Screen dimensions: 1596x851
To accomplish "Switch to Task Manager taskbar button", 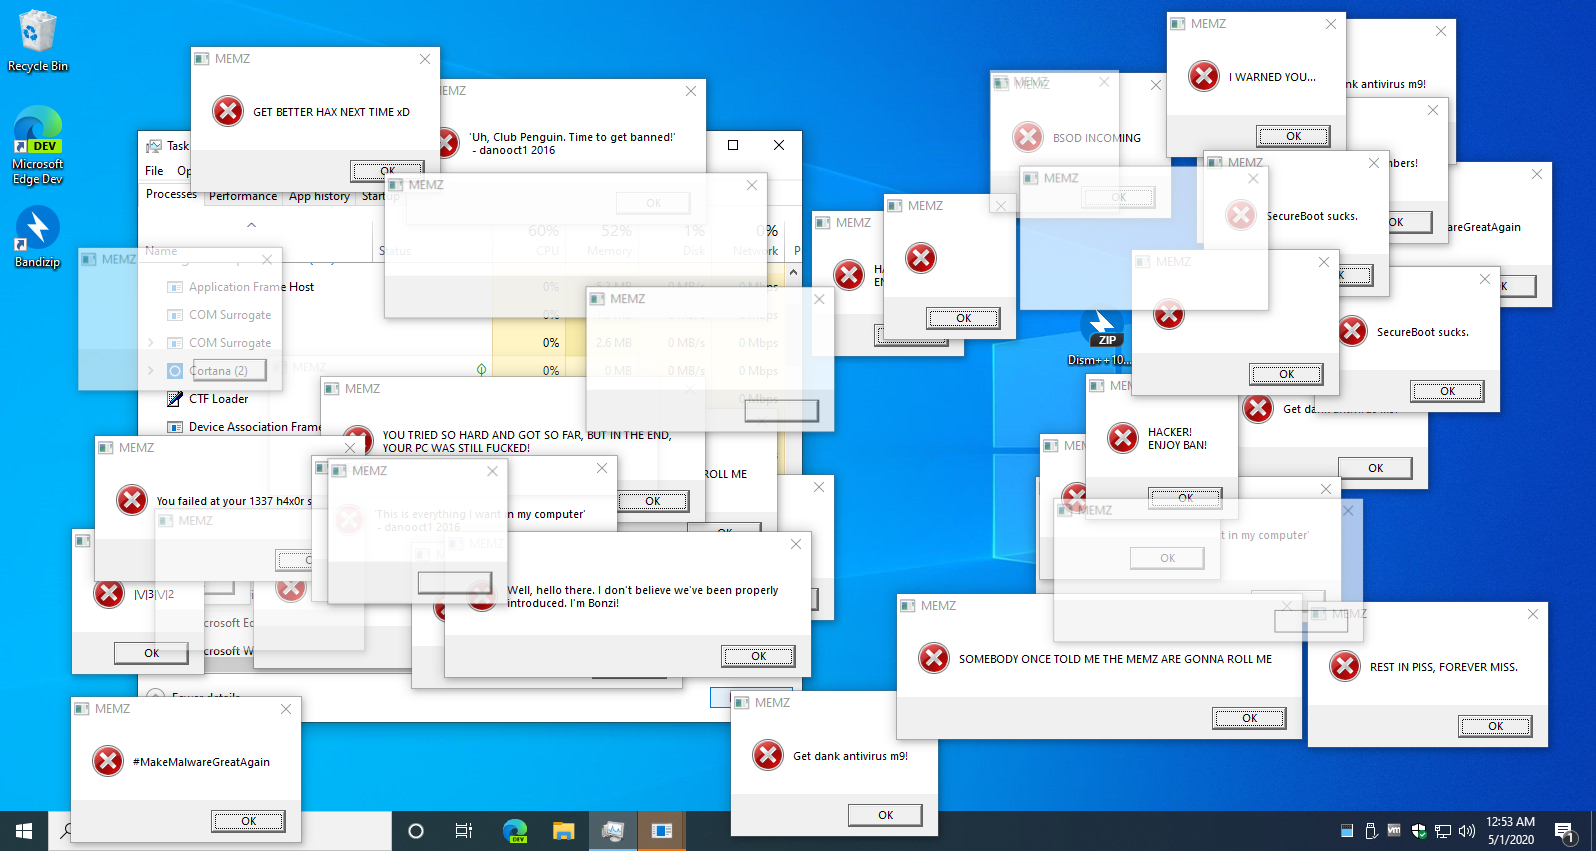I will pyautogui.click(x=613, y=831).
